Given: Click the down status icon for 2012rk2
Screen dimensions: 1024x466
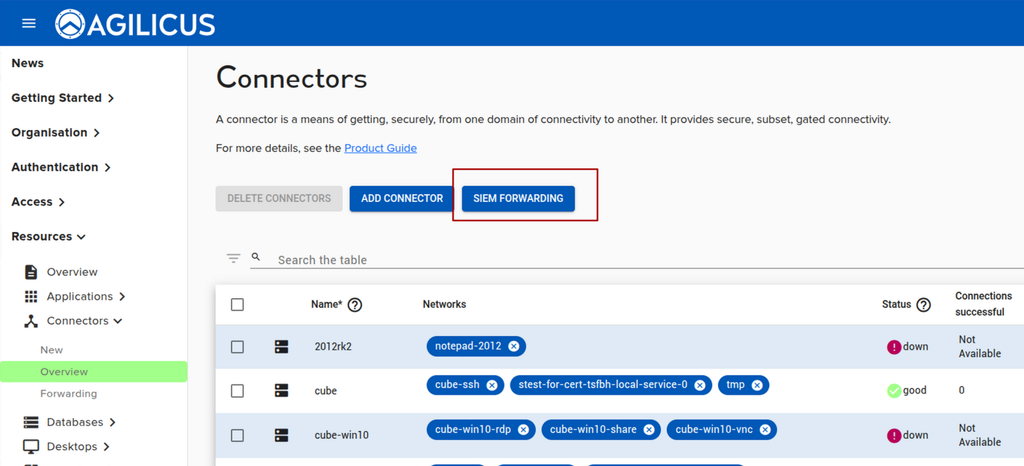Looking at the screenshot, I should pos(894,347).
